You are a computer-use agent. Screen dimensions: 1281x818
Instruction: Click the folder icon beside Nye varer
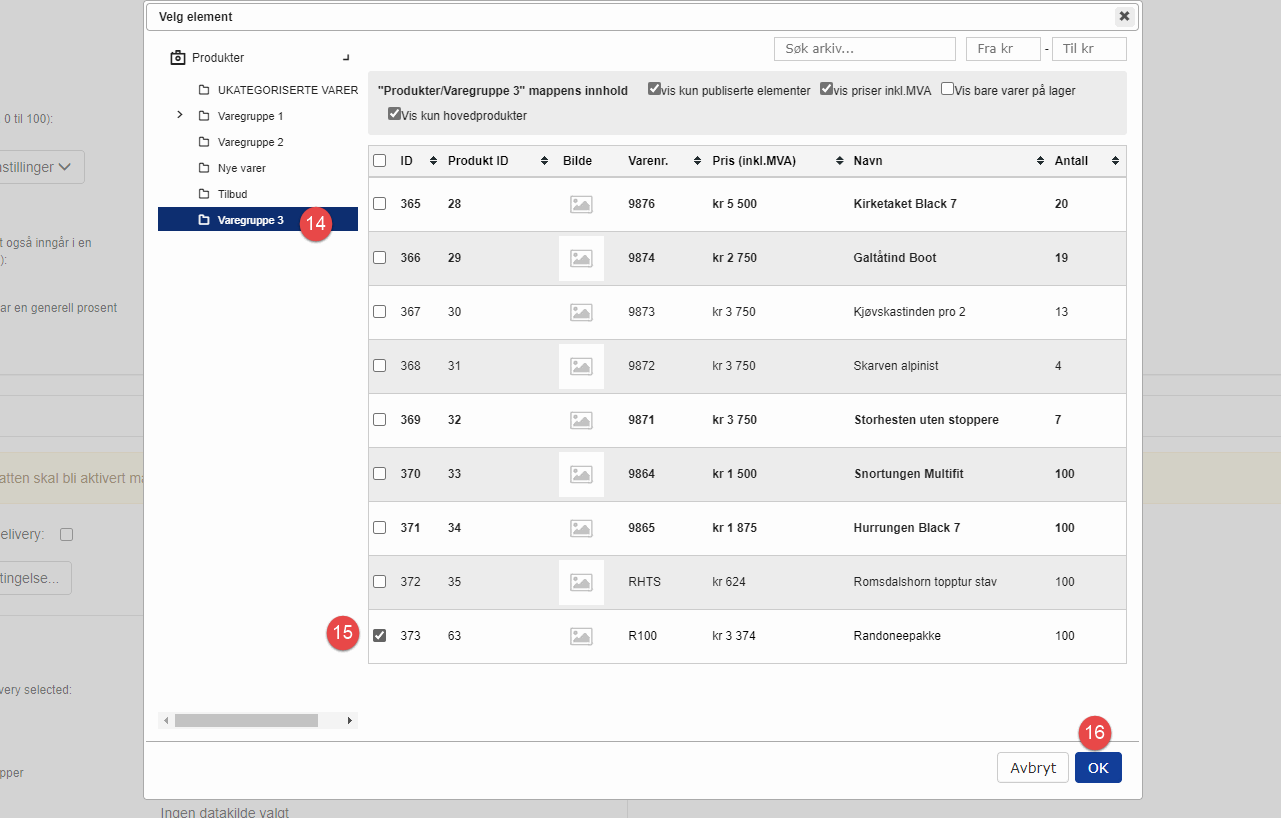(204, 168)
